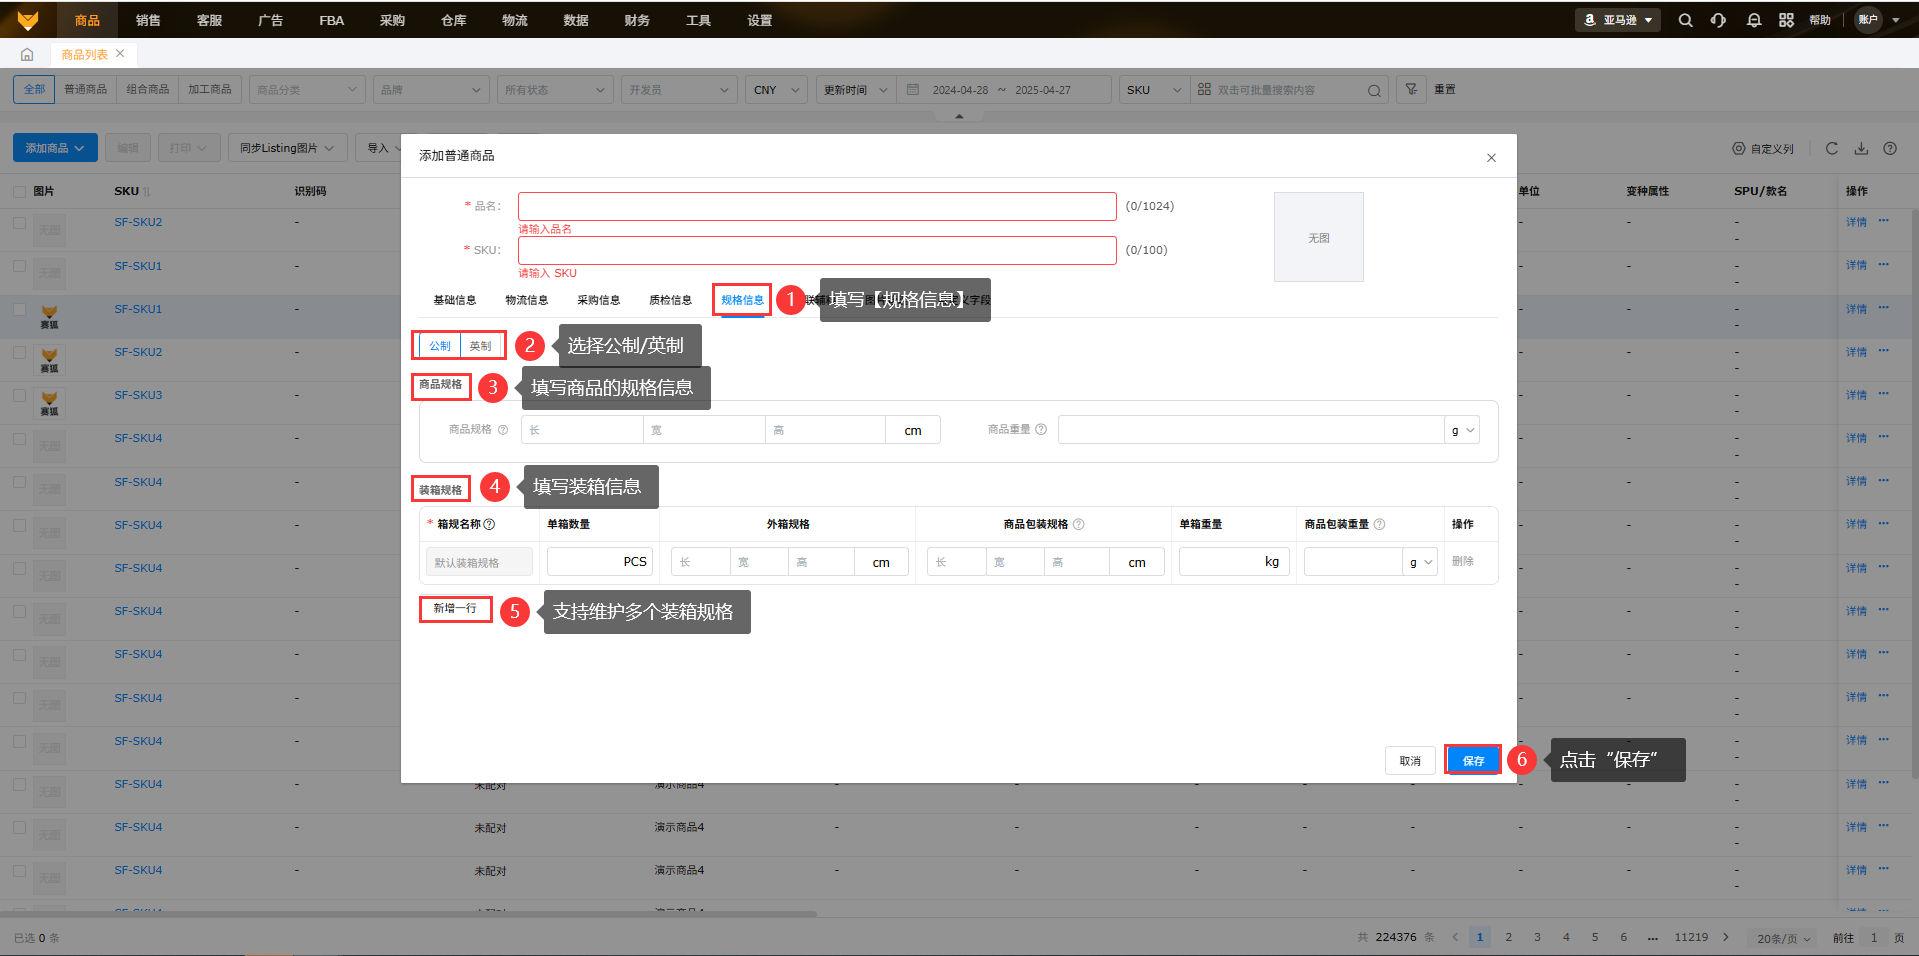Go to the home icon in the tab bar
This screenshot has width=1919, height=956.
click(x=27, y=54)
